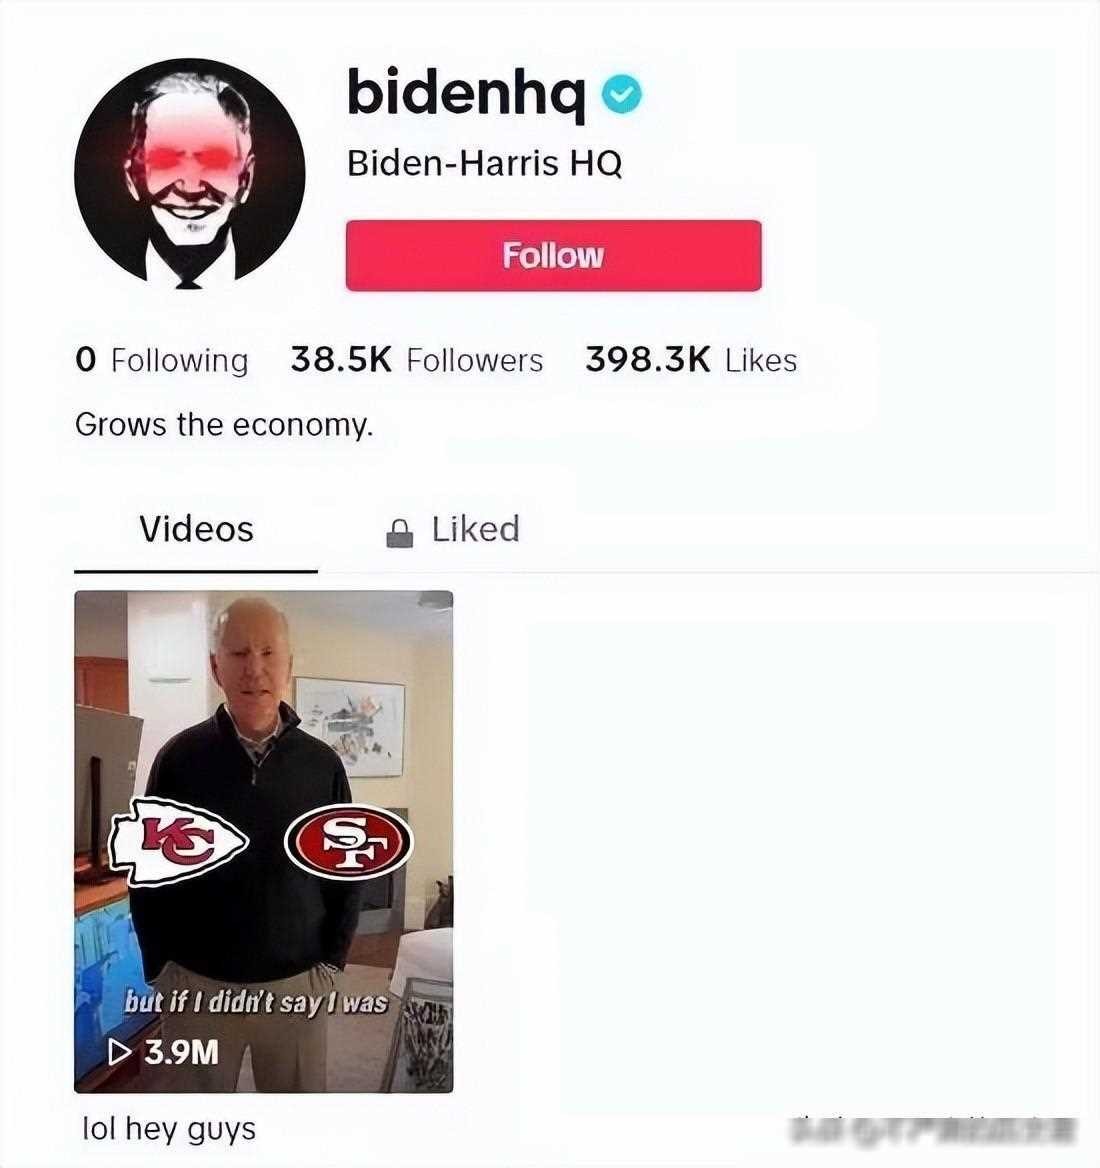The image size is (1100, 1168).
Task: Click the 'Grows the economy.' bio text
Action: click(x=224, y=425)
